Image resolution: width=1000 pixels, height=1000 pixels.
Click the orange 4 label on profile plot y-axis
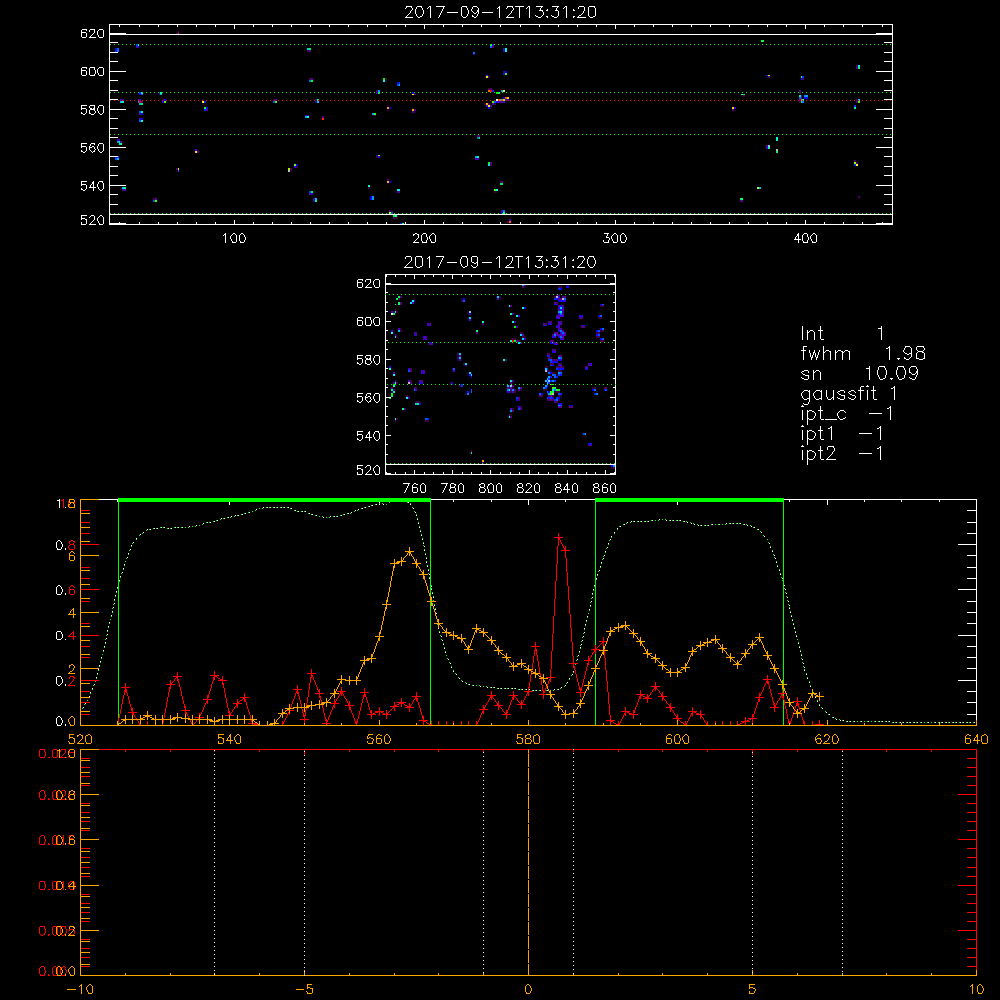[72, 613]
